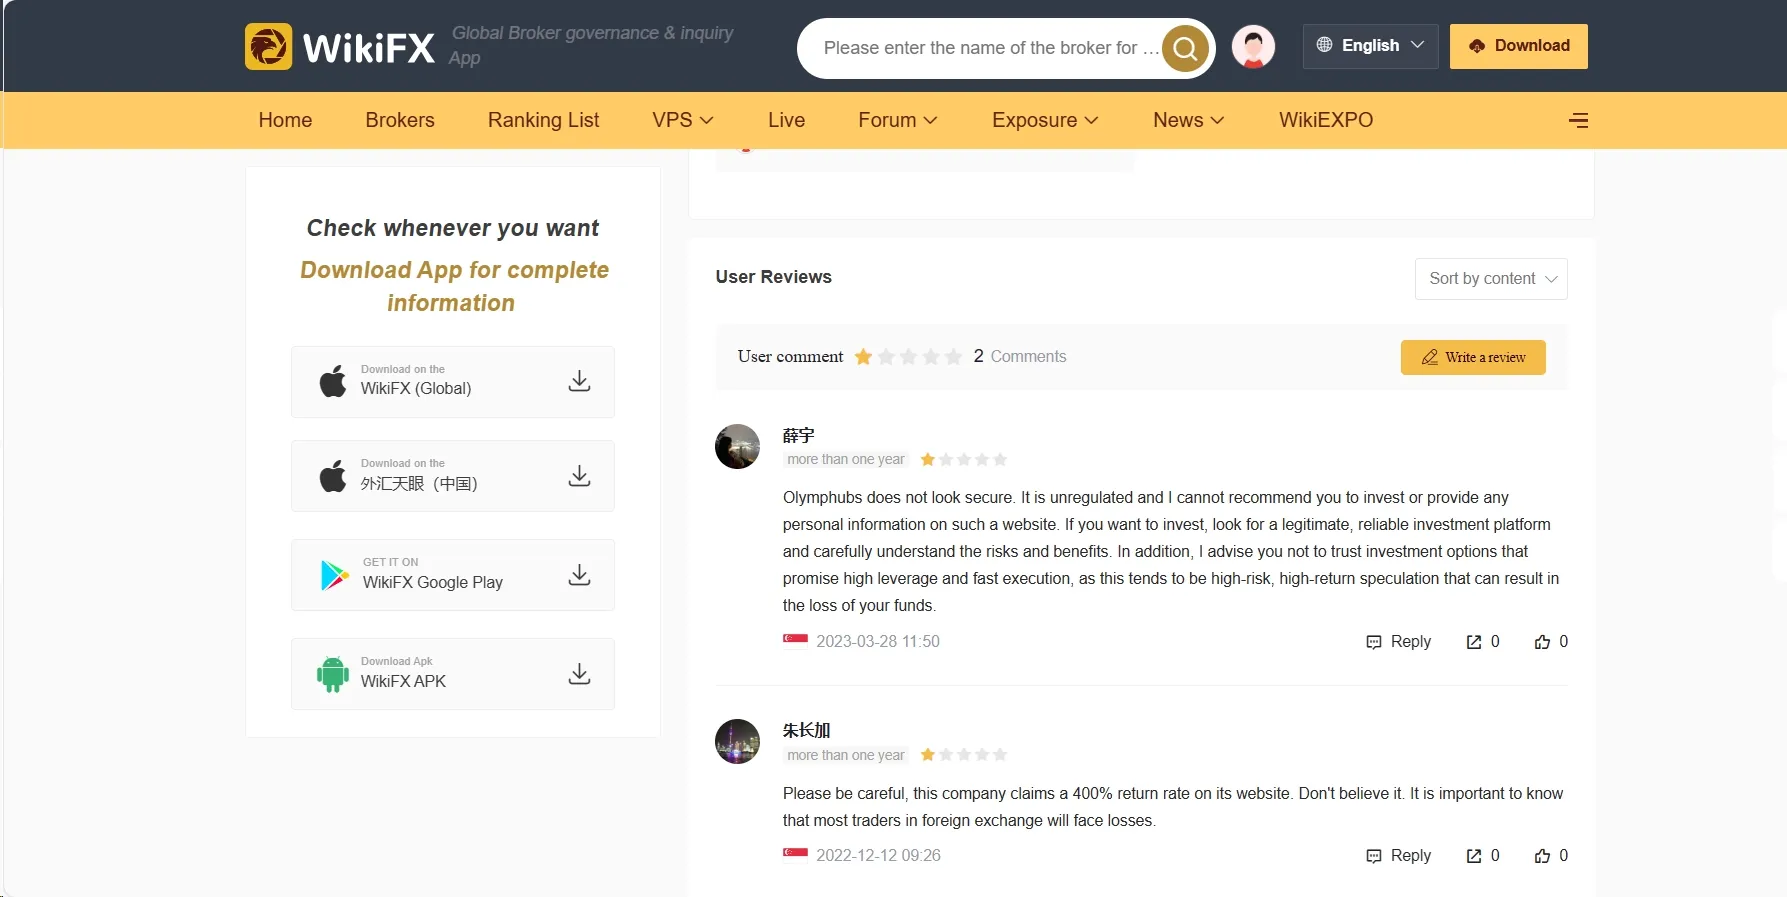The image size is (1787, 897).
Task: Click share icon on 朱长加's review
Action: click(1474, 856)
